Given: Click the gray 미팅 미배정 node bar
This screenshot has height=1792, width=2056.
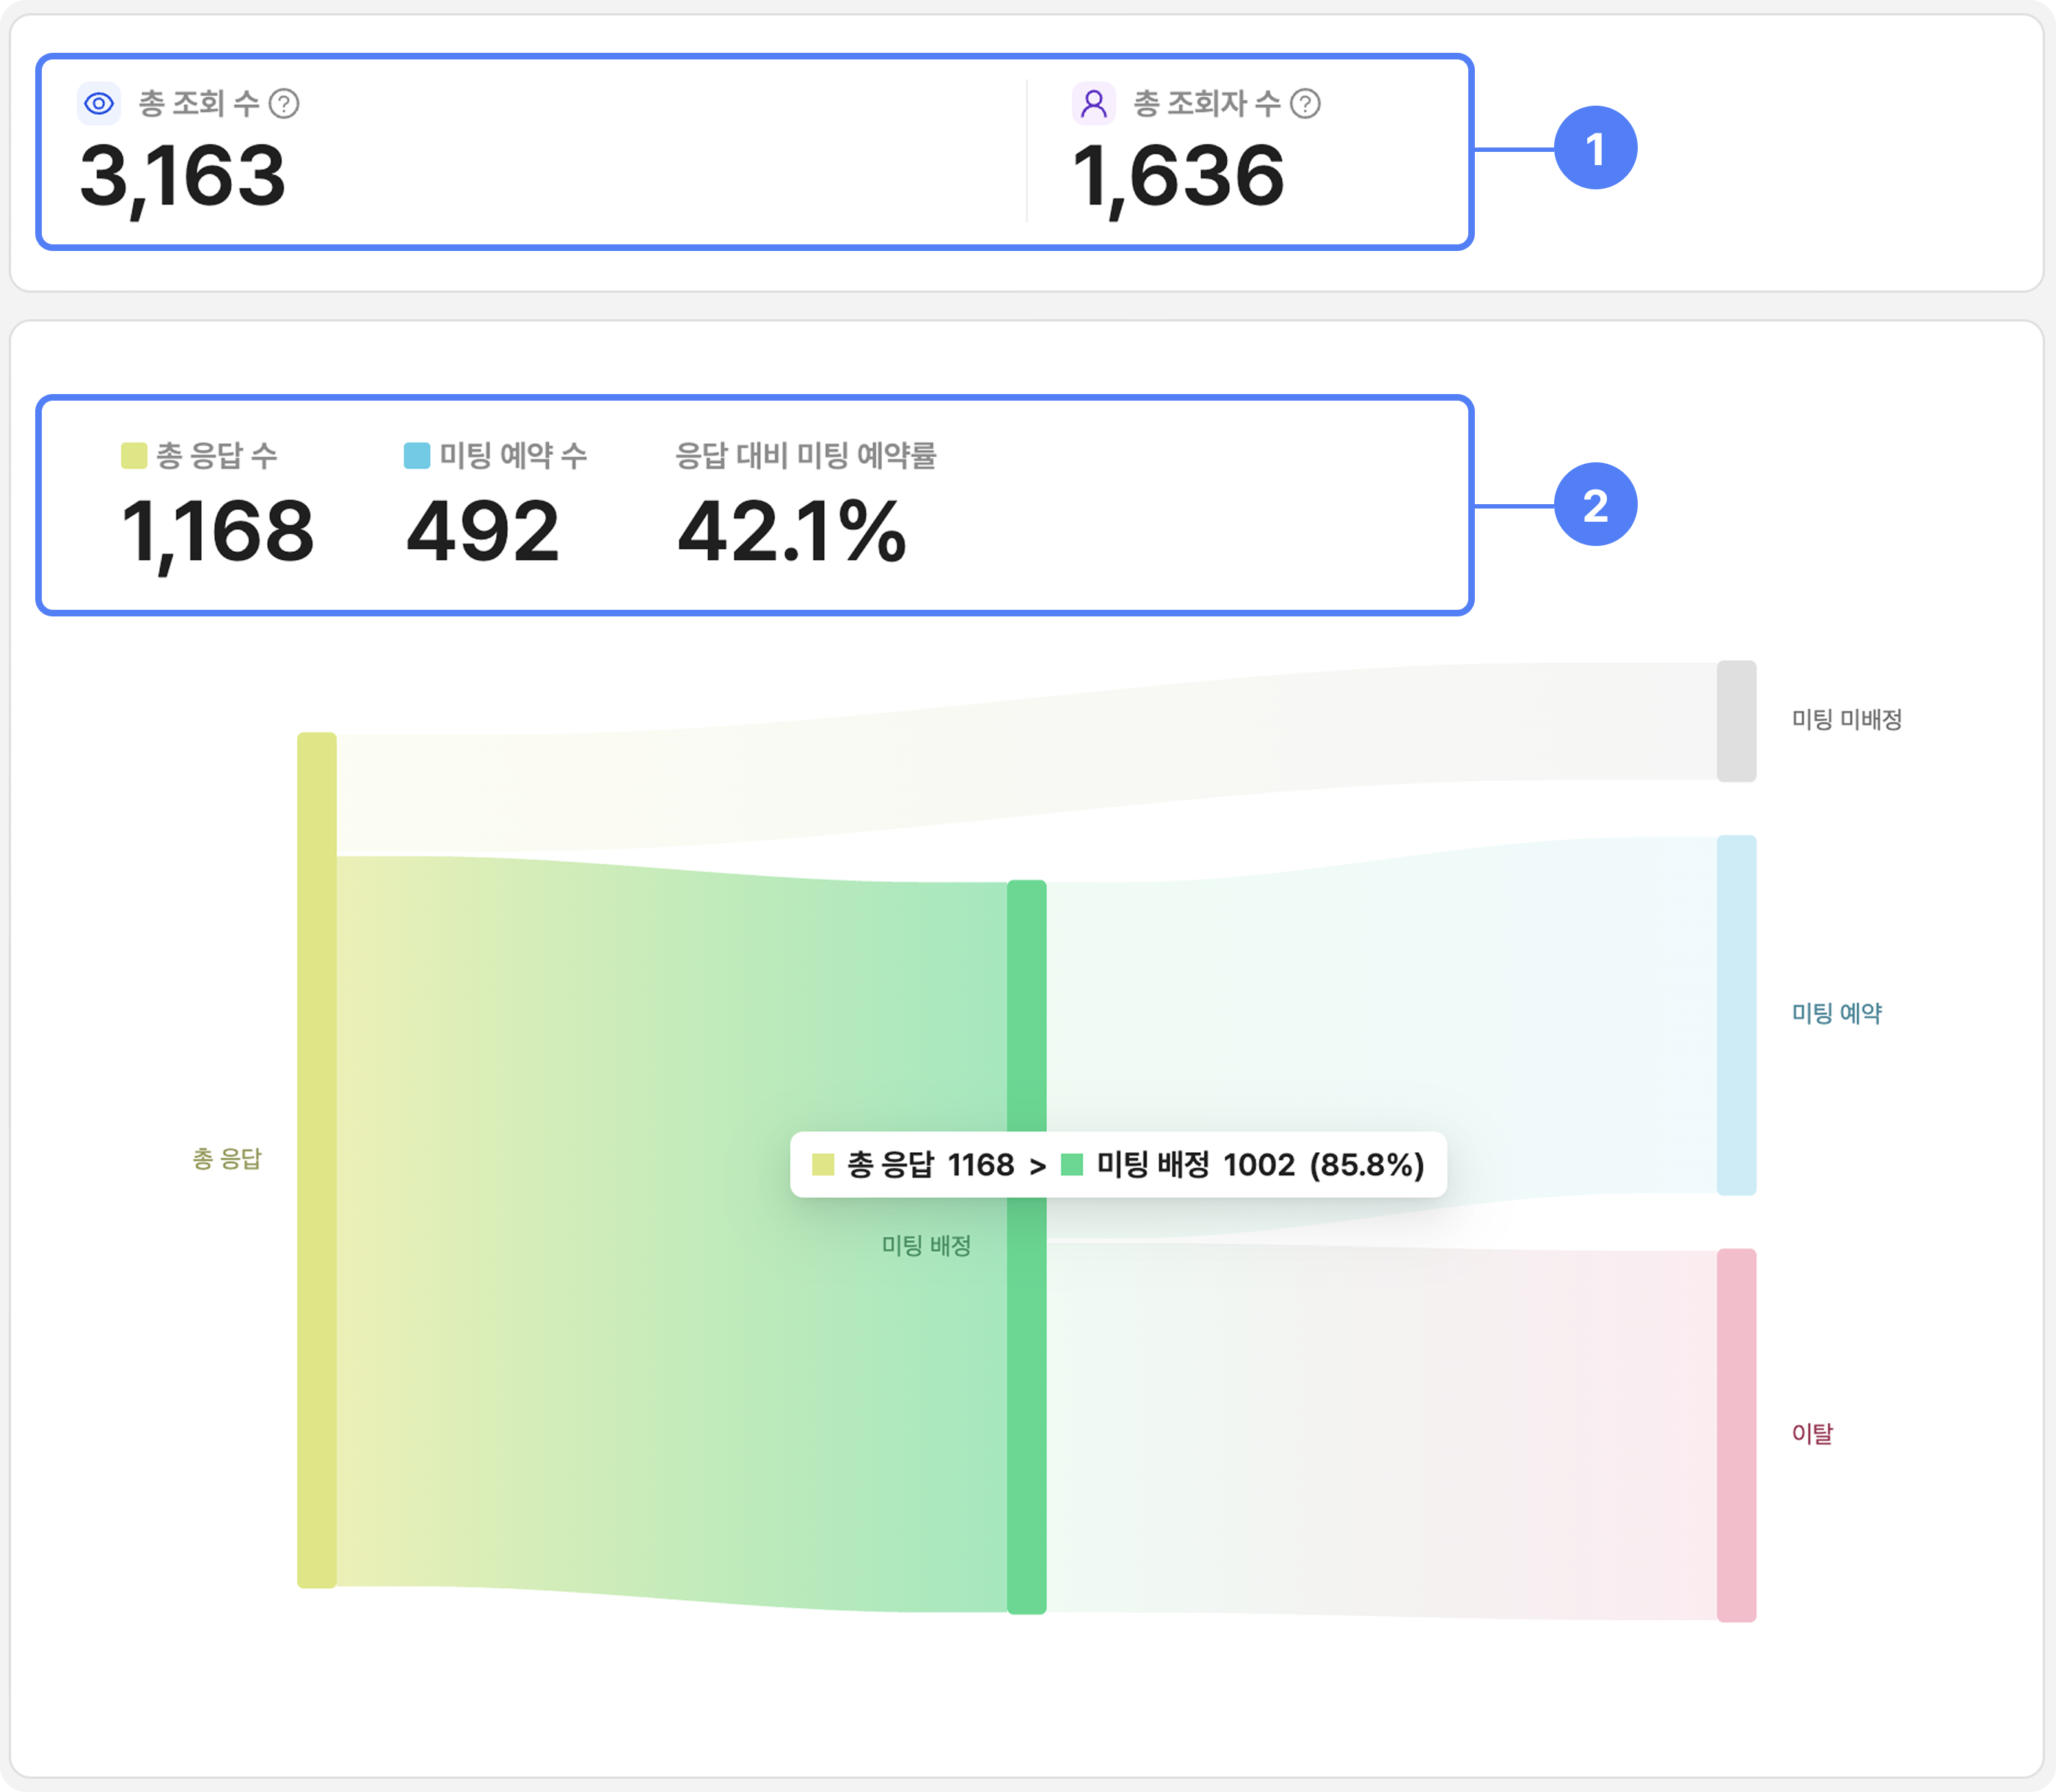Looking at the screenshot, I should pos(1736,721).
